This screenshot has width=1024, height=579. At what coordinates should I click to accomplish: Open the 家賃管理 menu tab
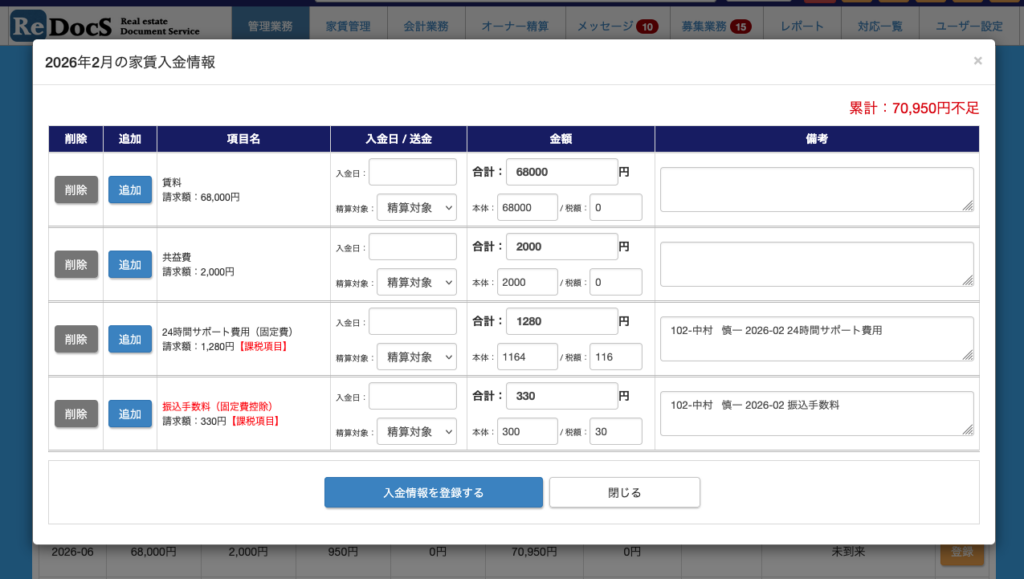(347, 26)
